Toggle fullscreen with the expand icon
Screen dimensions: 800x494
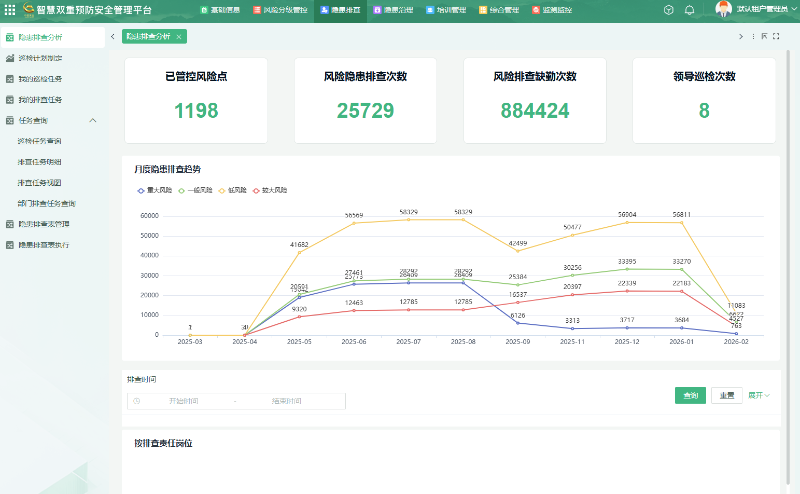(776, 36)
